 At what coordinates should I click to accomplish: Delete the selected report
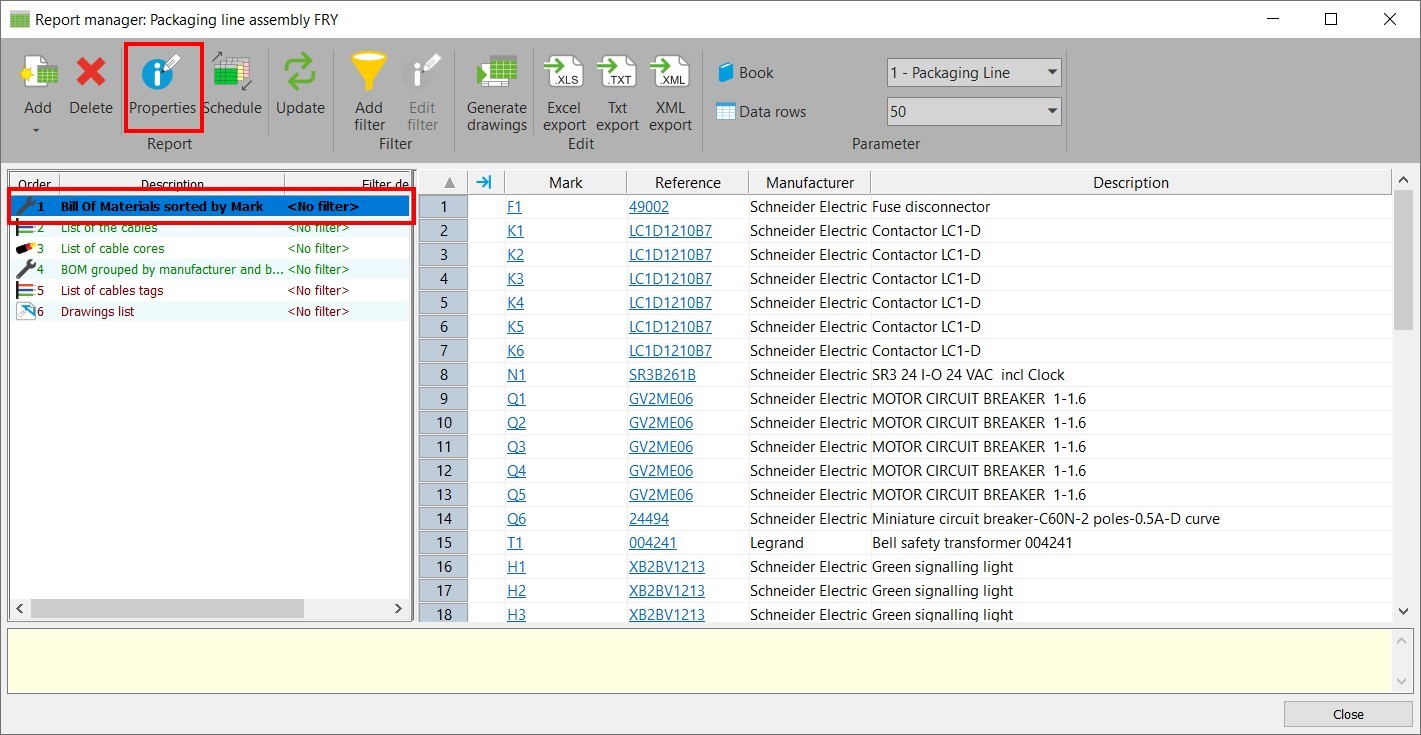tap(90, 85)
